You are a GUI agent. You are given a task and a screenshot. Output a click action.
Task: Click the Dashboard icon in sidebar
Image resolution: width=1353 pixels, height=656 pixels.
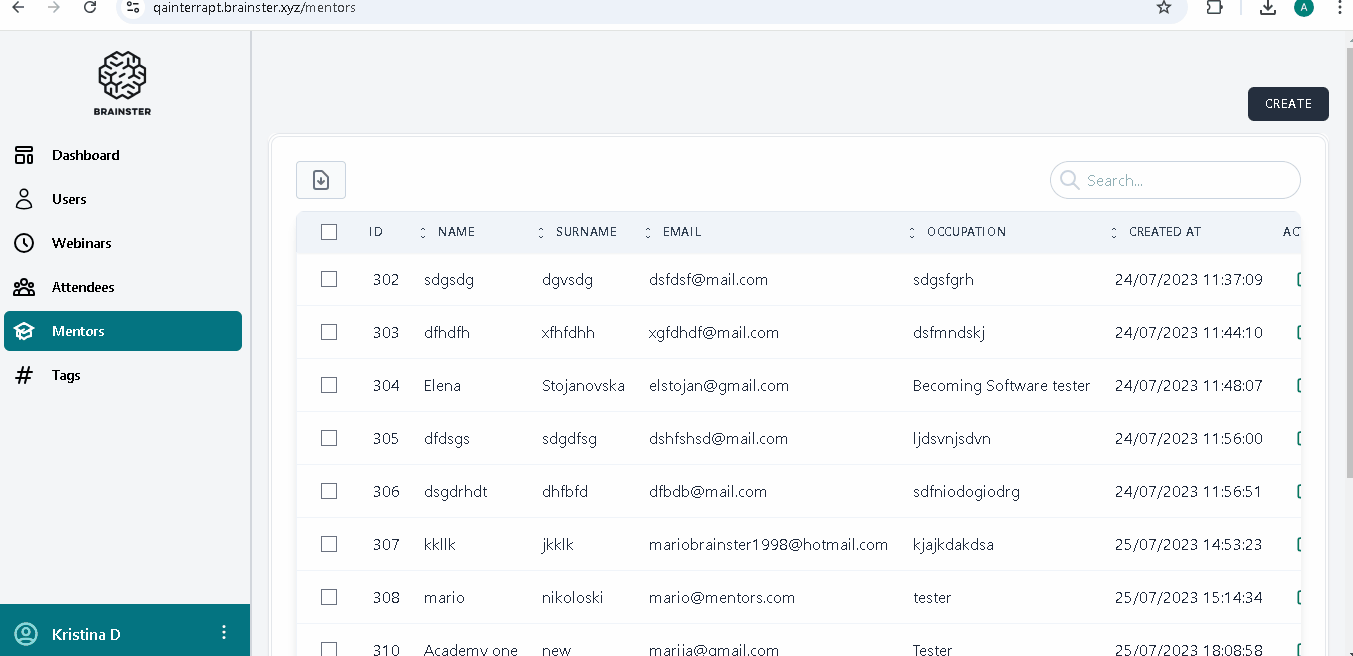[x=24, y=155]
